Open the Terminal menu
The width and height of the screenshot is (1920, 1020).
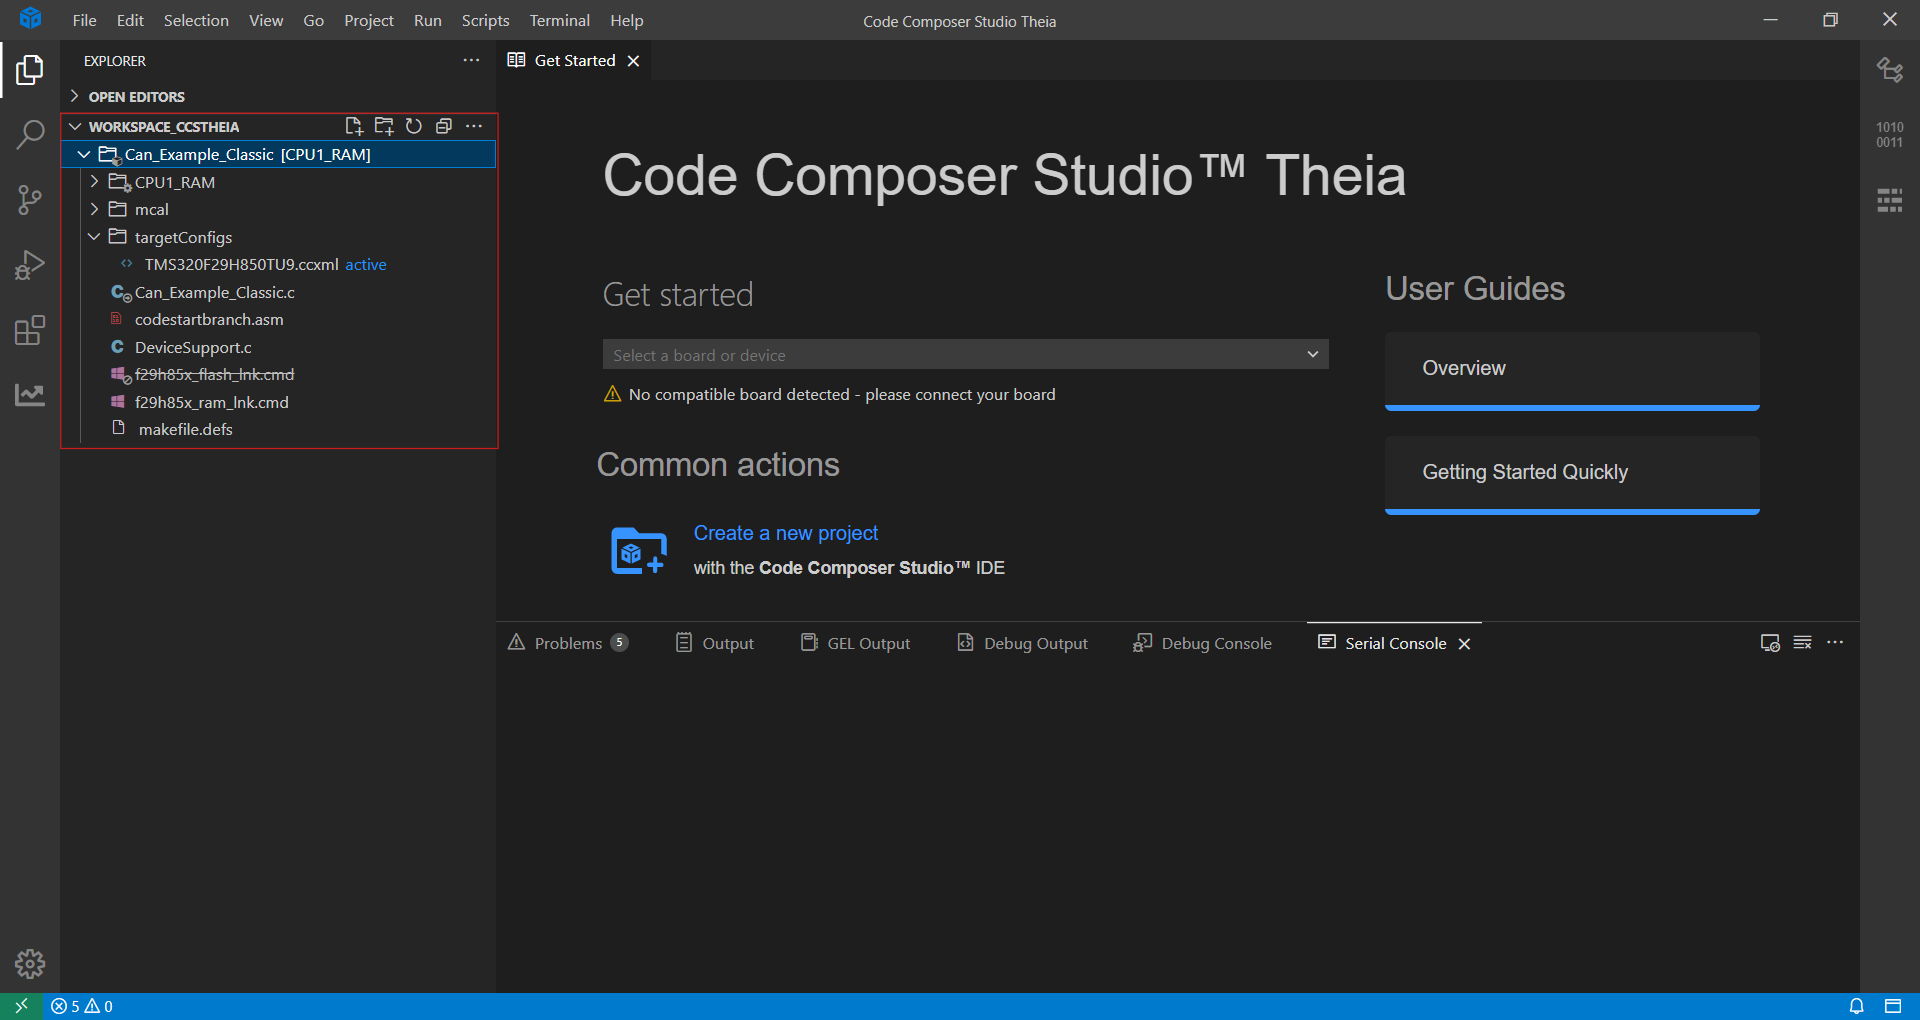click(x=559, y=20)
